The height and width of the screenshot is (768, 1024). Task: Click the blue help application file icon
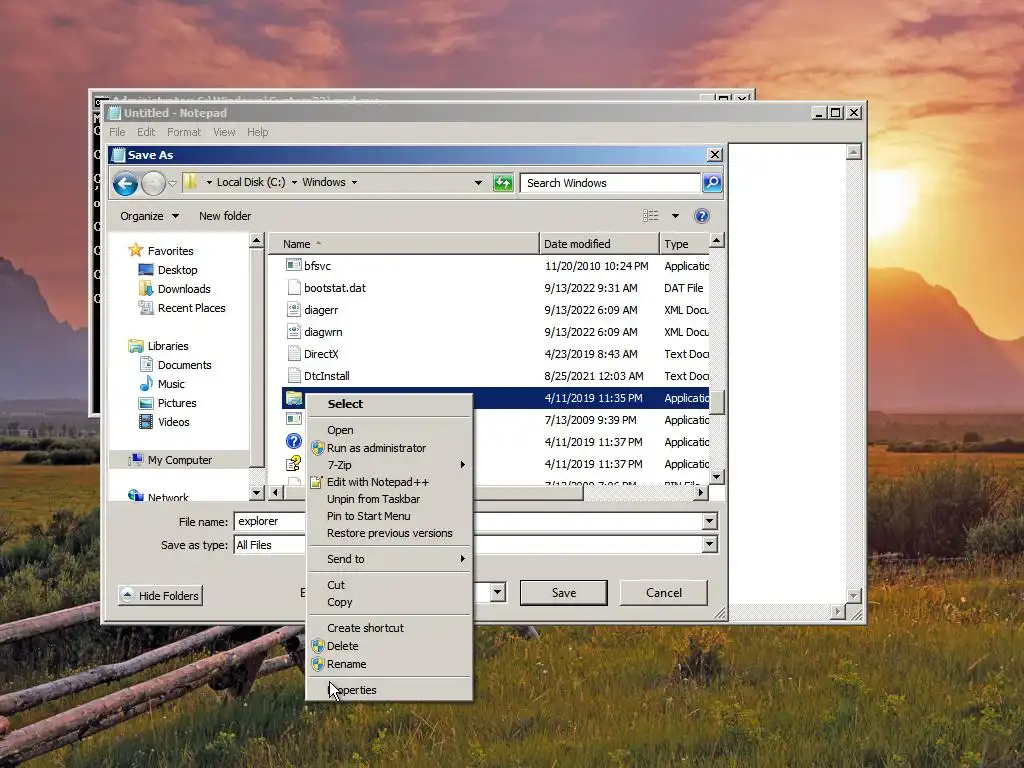coord(294,441)
